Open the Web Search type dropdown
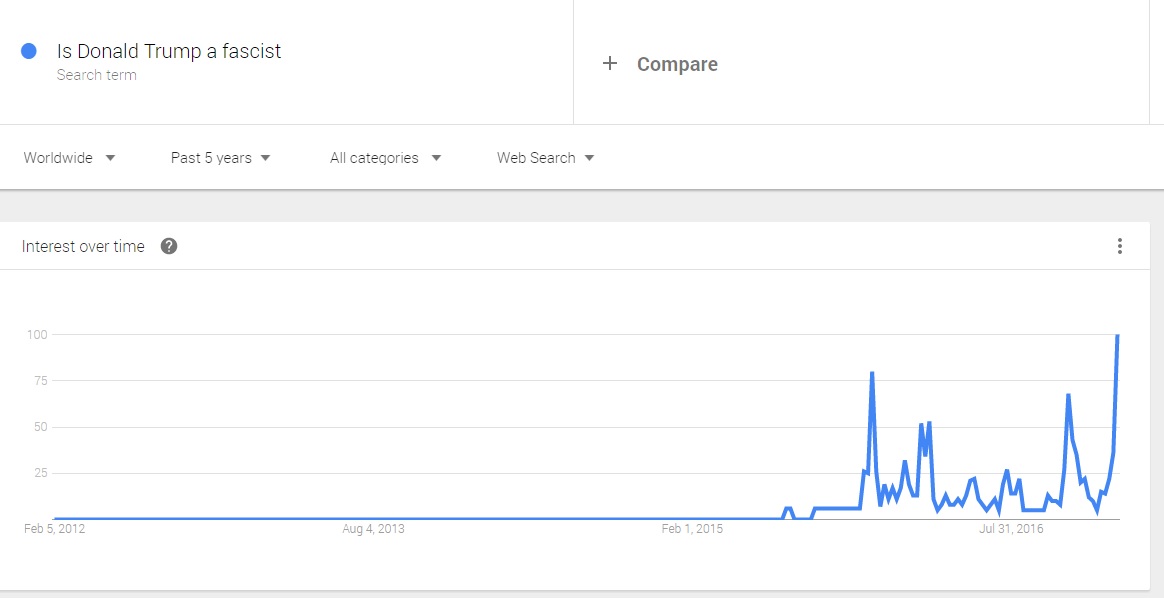This screenshot has width=1164, height=598. pos(546,158)
